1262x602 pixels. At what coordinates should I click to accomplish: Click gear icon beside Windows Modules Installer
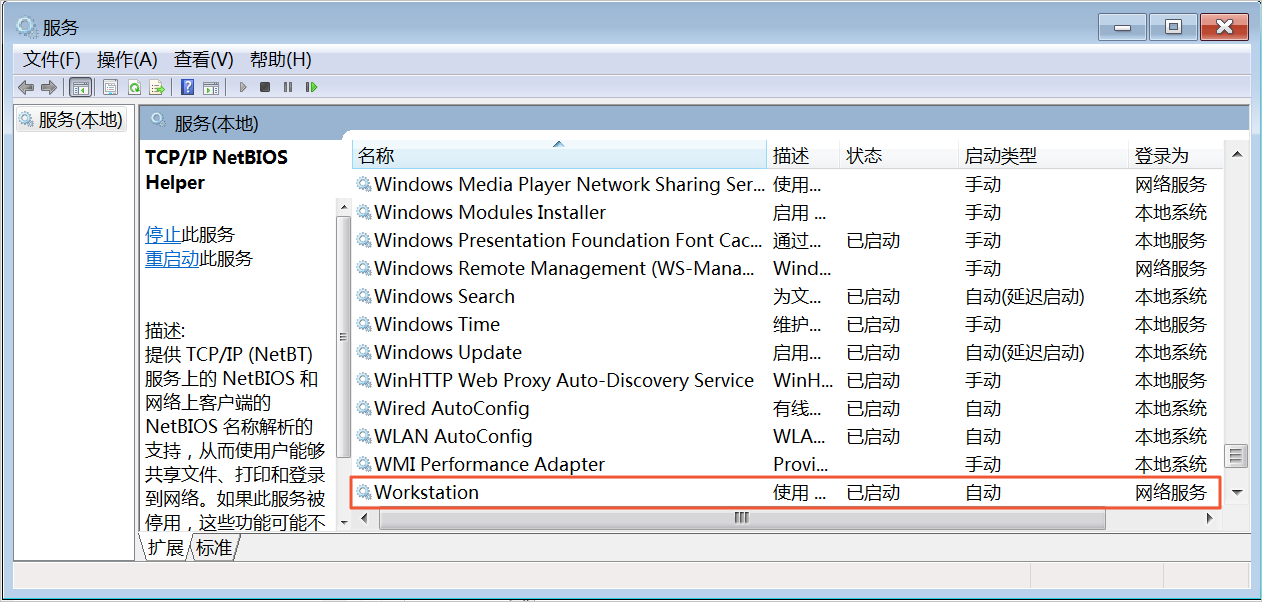(364, 212)
